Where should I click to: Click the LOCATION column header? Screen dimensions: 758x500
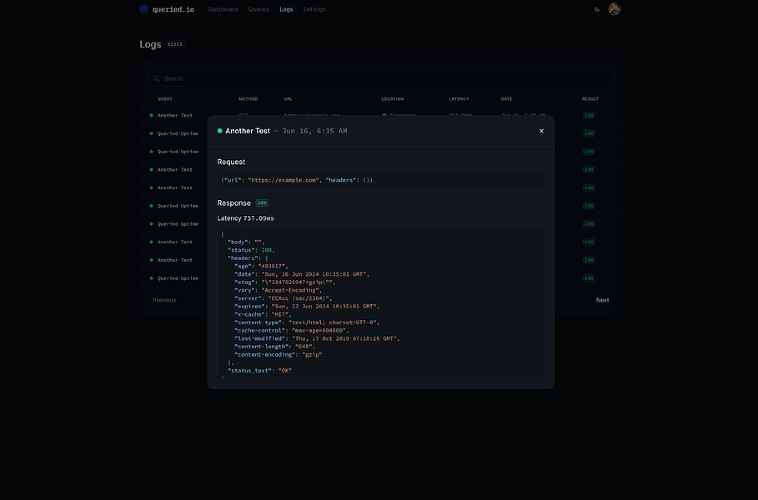pos(393,99)
